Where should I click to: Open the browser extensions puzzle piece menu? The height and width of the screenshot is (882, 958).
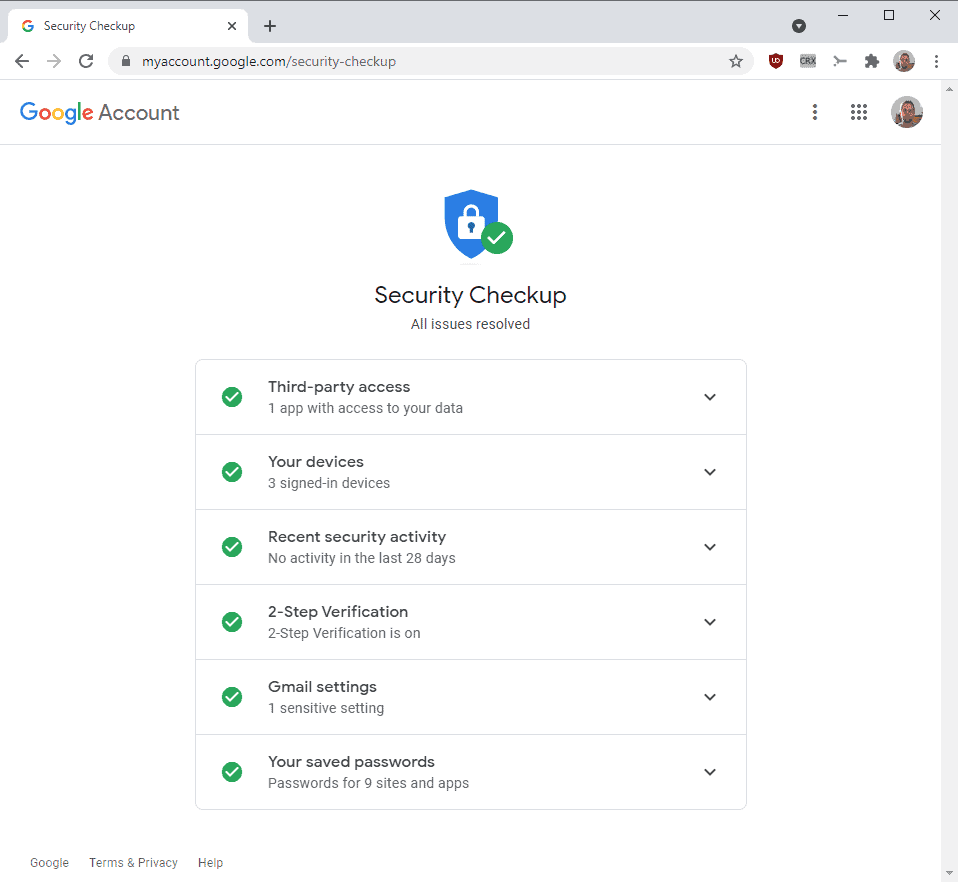coord(871,61)
